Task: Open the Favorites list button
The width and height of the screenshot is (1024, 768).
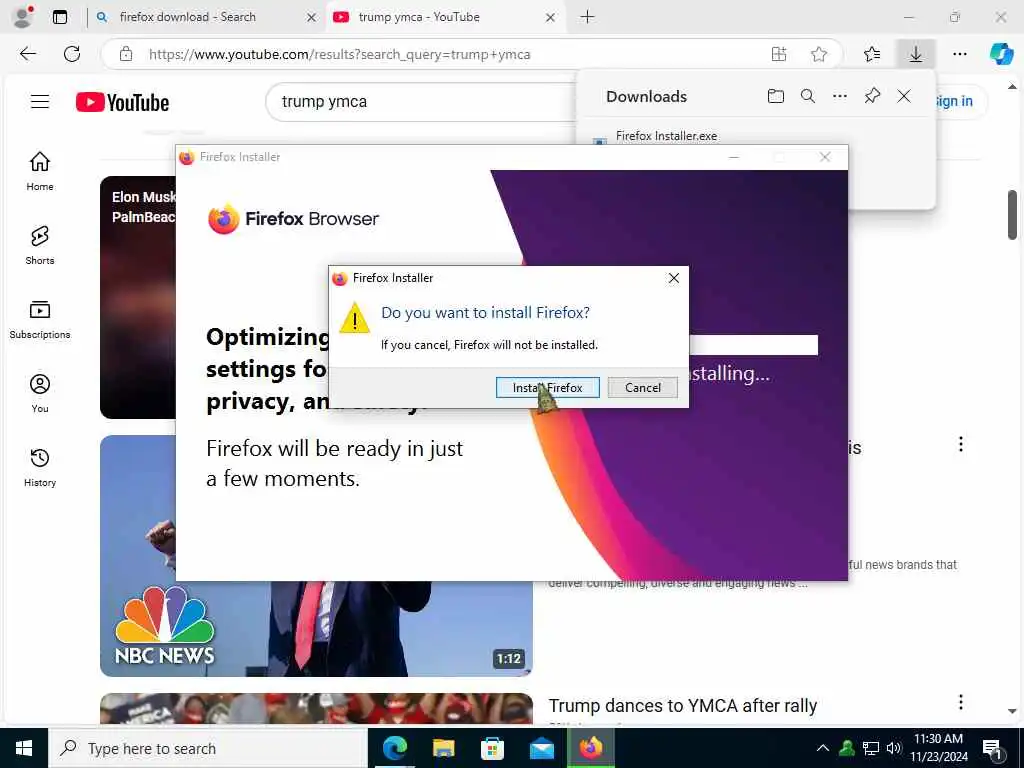Action: pyautogui.click(x=872, y=54)
